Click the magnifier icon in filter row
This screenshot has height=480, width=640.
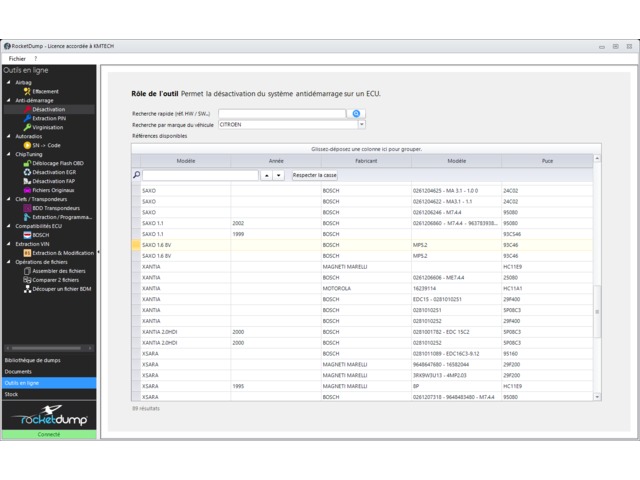coord(136,175)
